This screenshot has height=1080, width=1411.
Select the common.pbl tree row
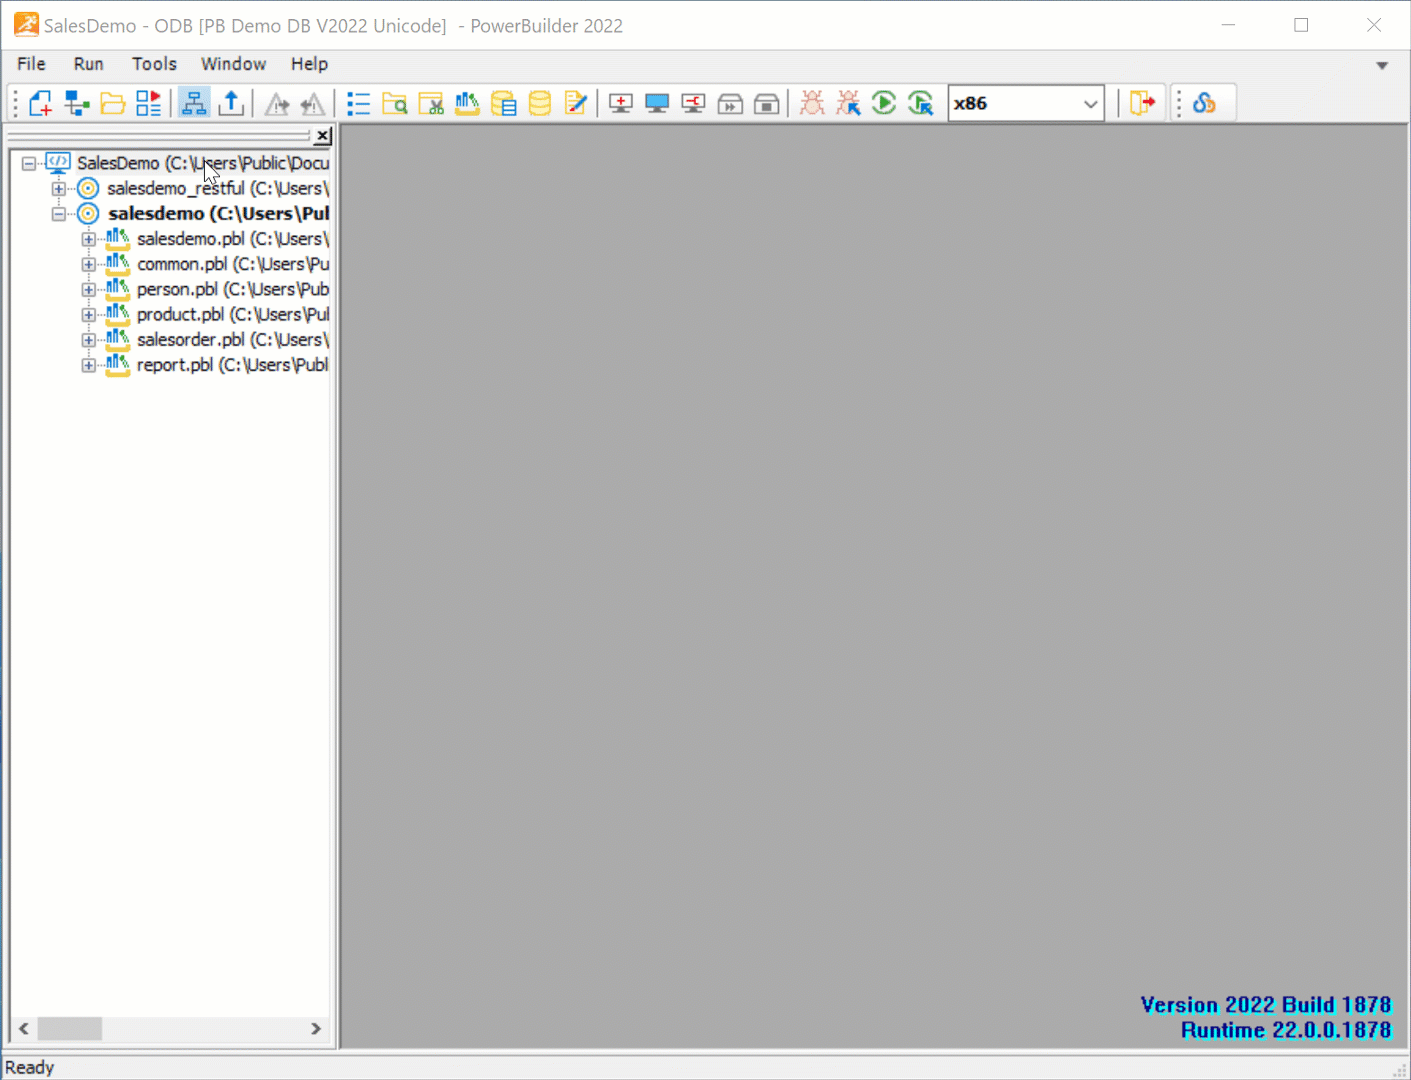[233, 264]
